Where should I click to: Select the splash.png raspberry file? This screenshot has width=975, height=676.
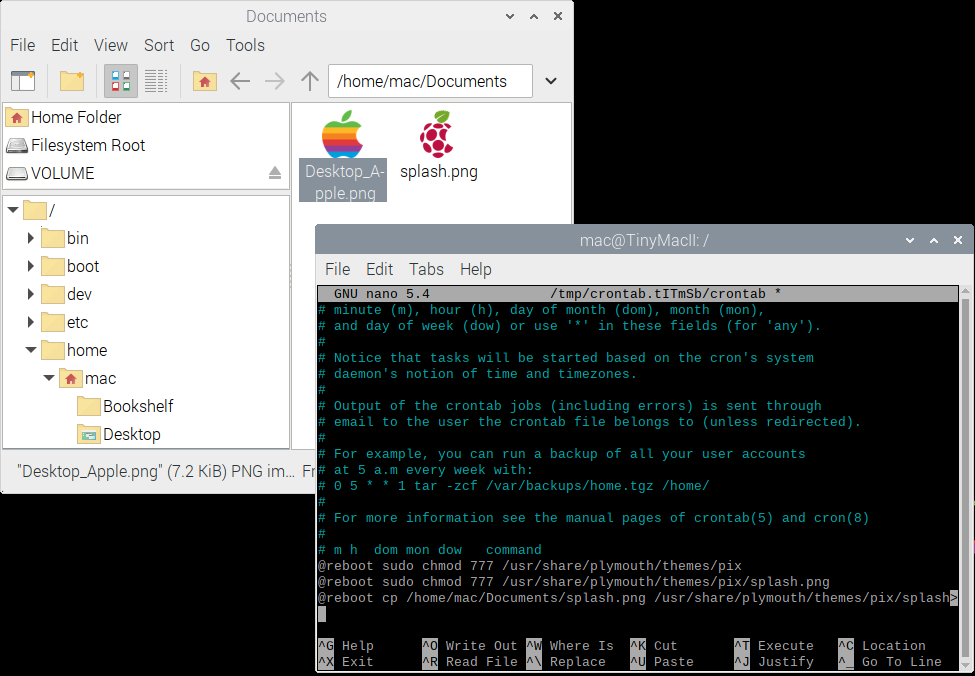438,146
